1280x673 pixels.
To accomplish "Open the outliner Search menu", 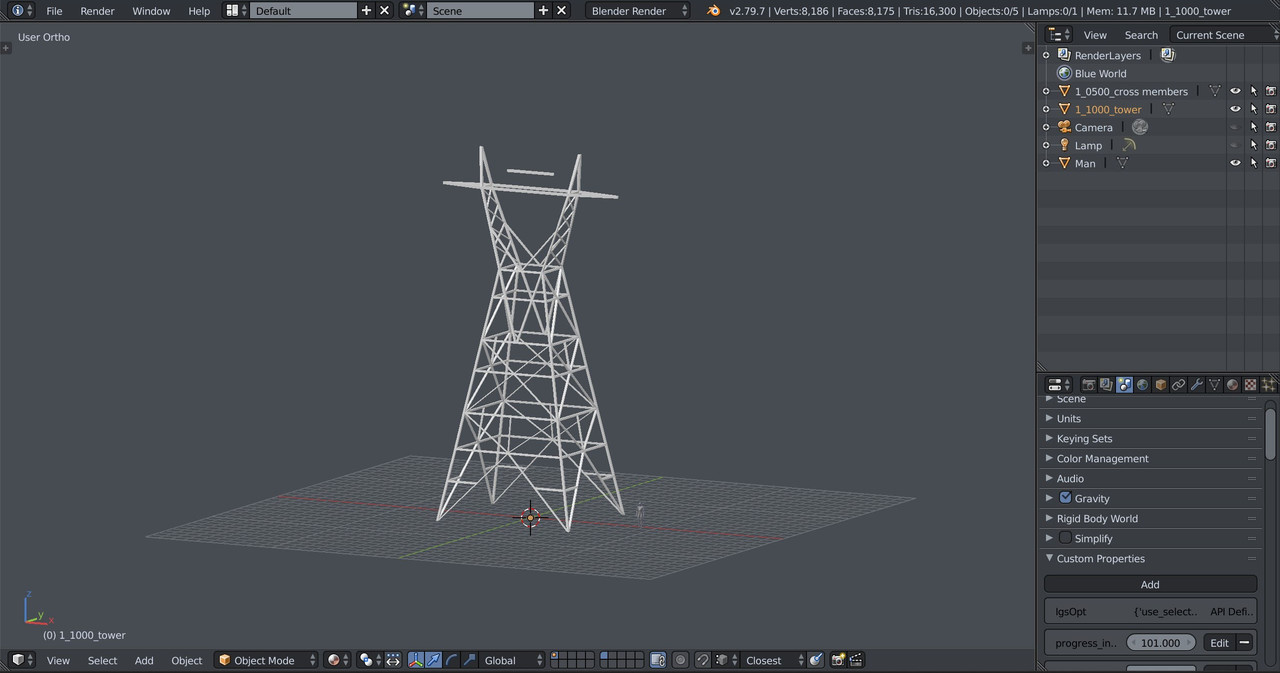I will (1141, 35).
